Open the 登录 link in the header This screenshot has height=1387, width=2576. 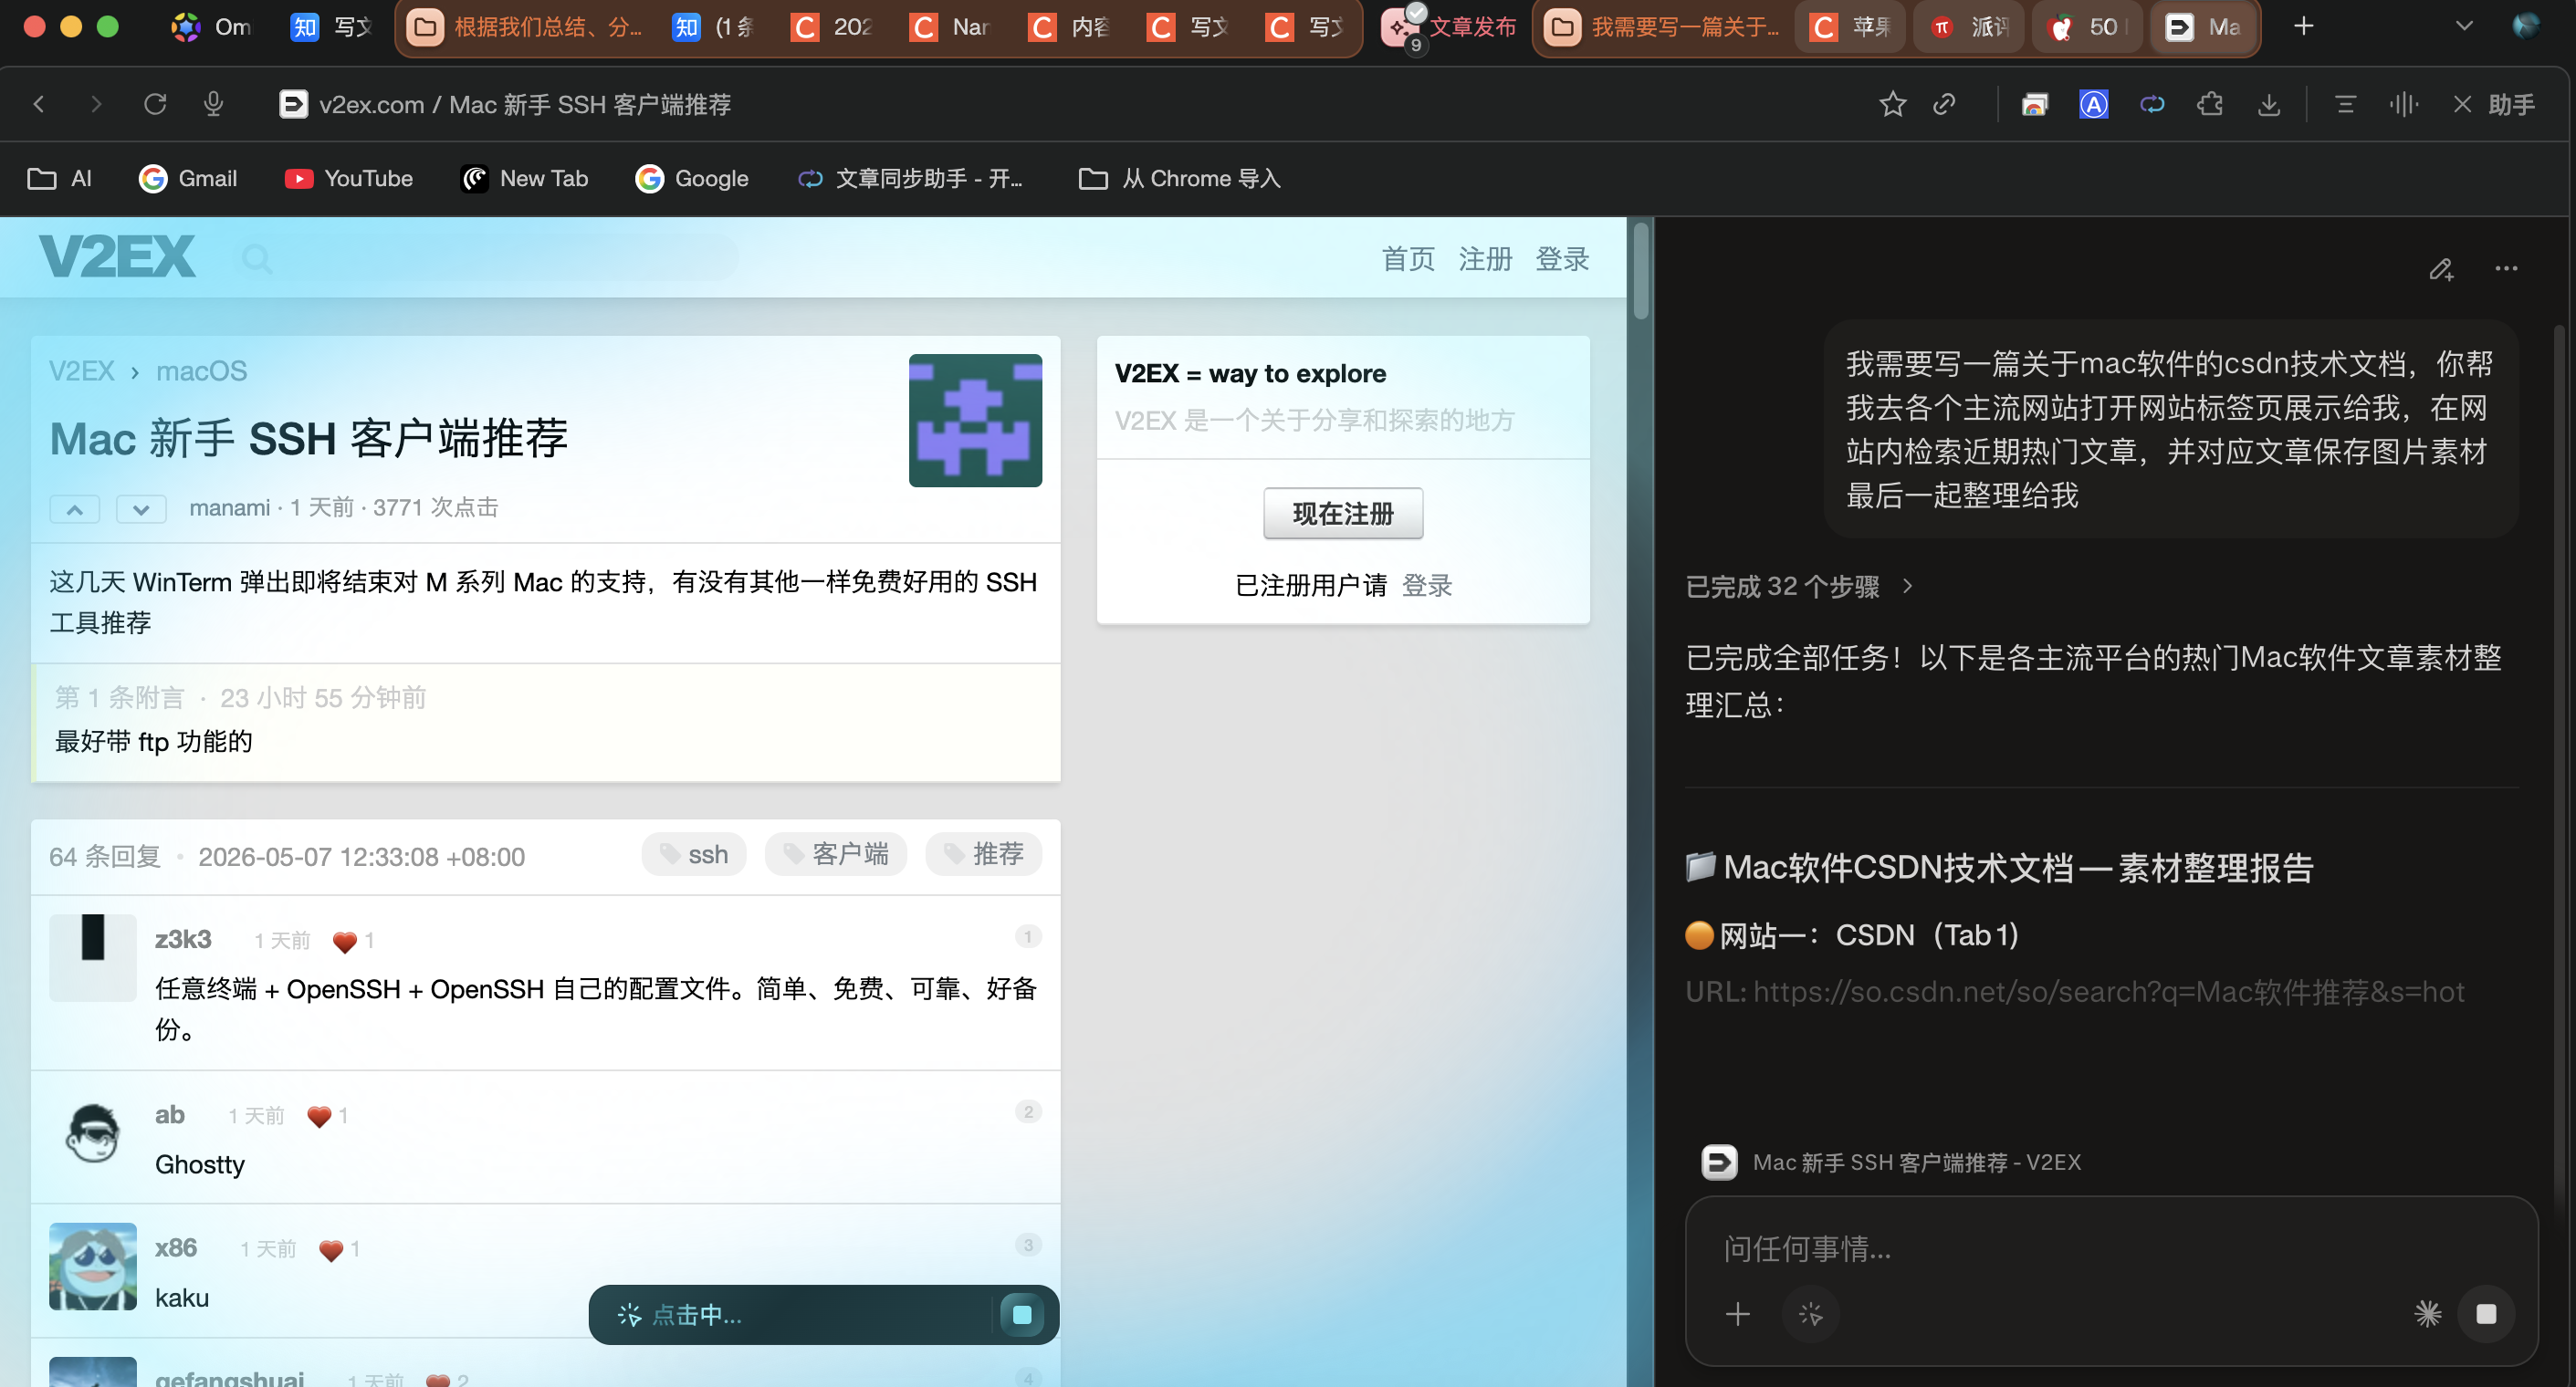[1562, 259]
